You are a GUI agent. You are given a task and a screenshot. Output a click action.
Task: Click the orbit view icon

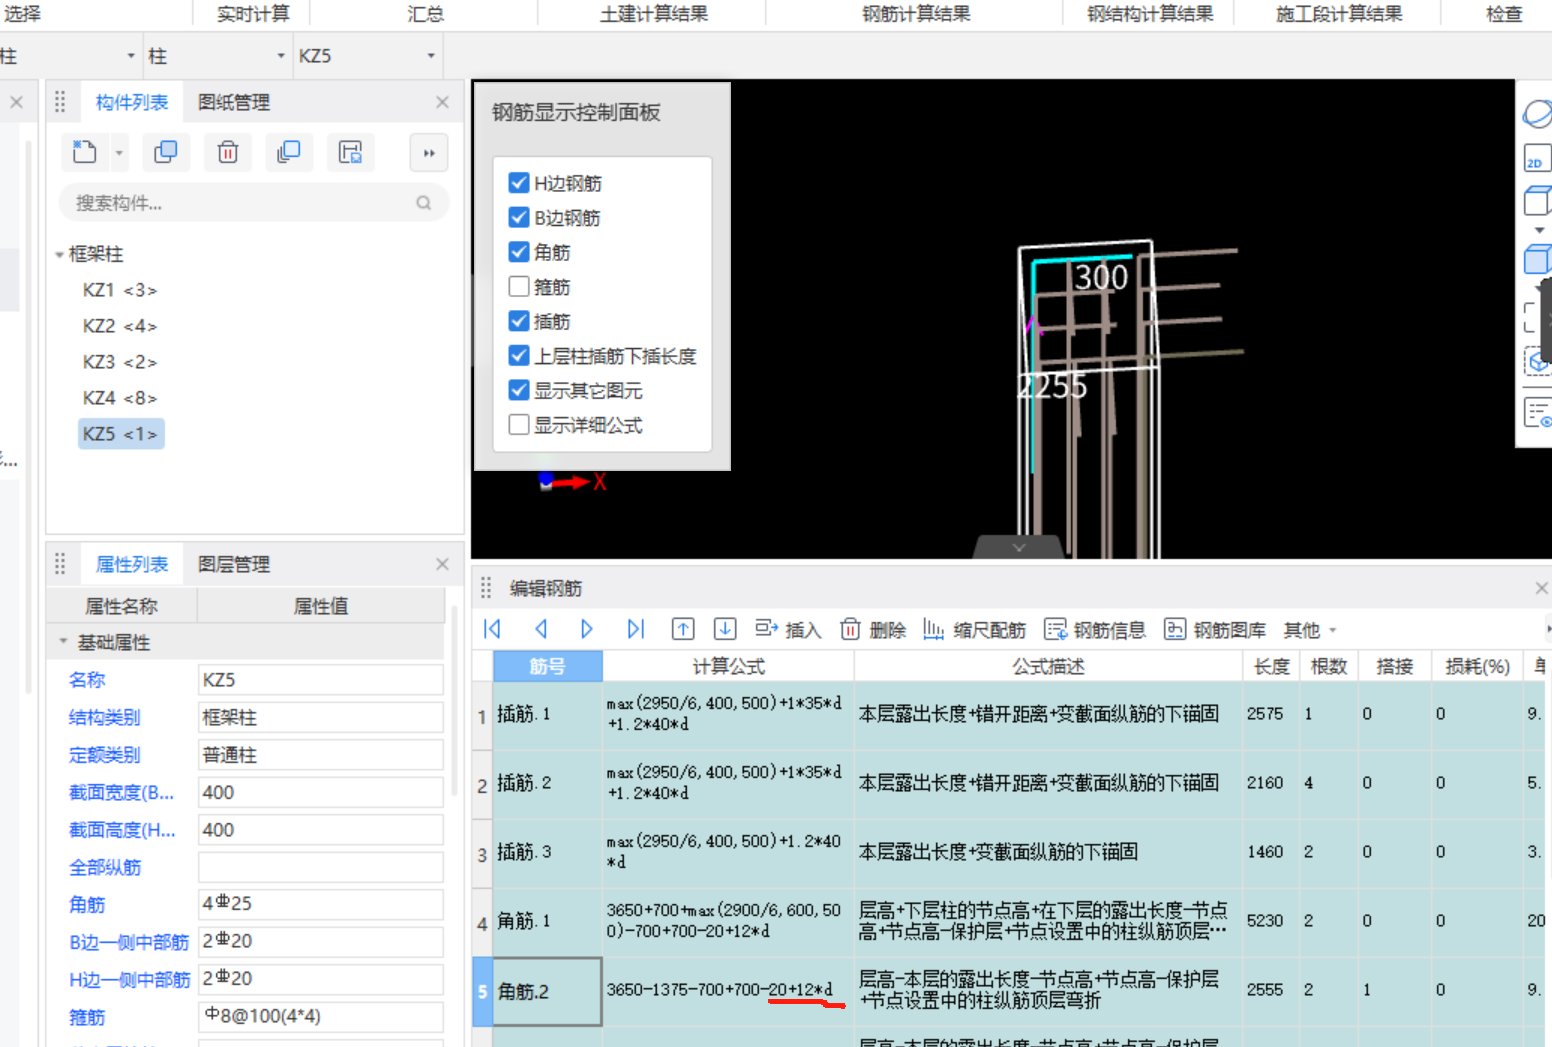click(1537, 113)
